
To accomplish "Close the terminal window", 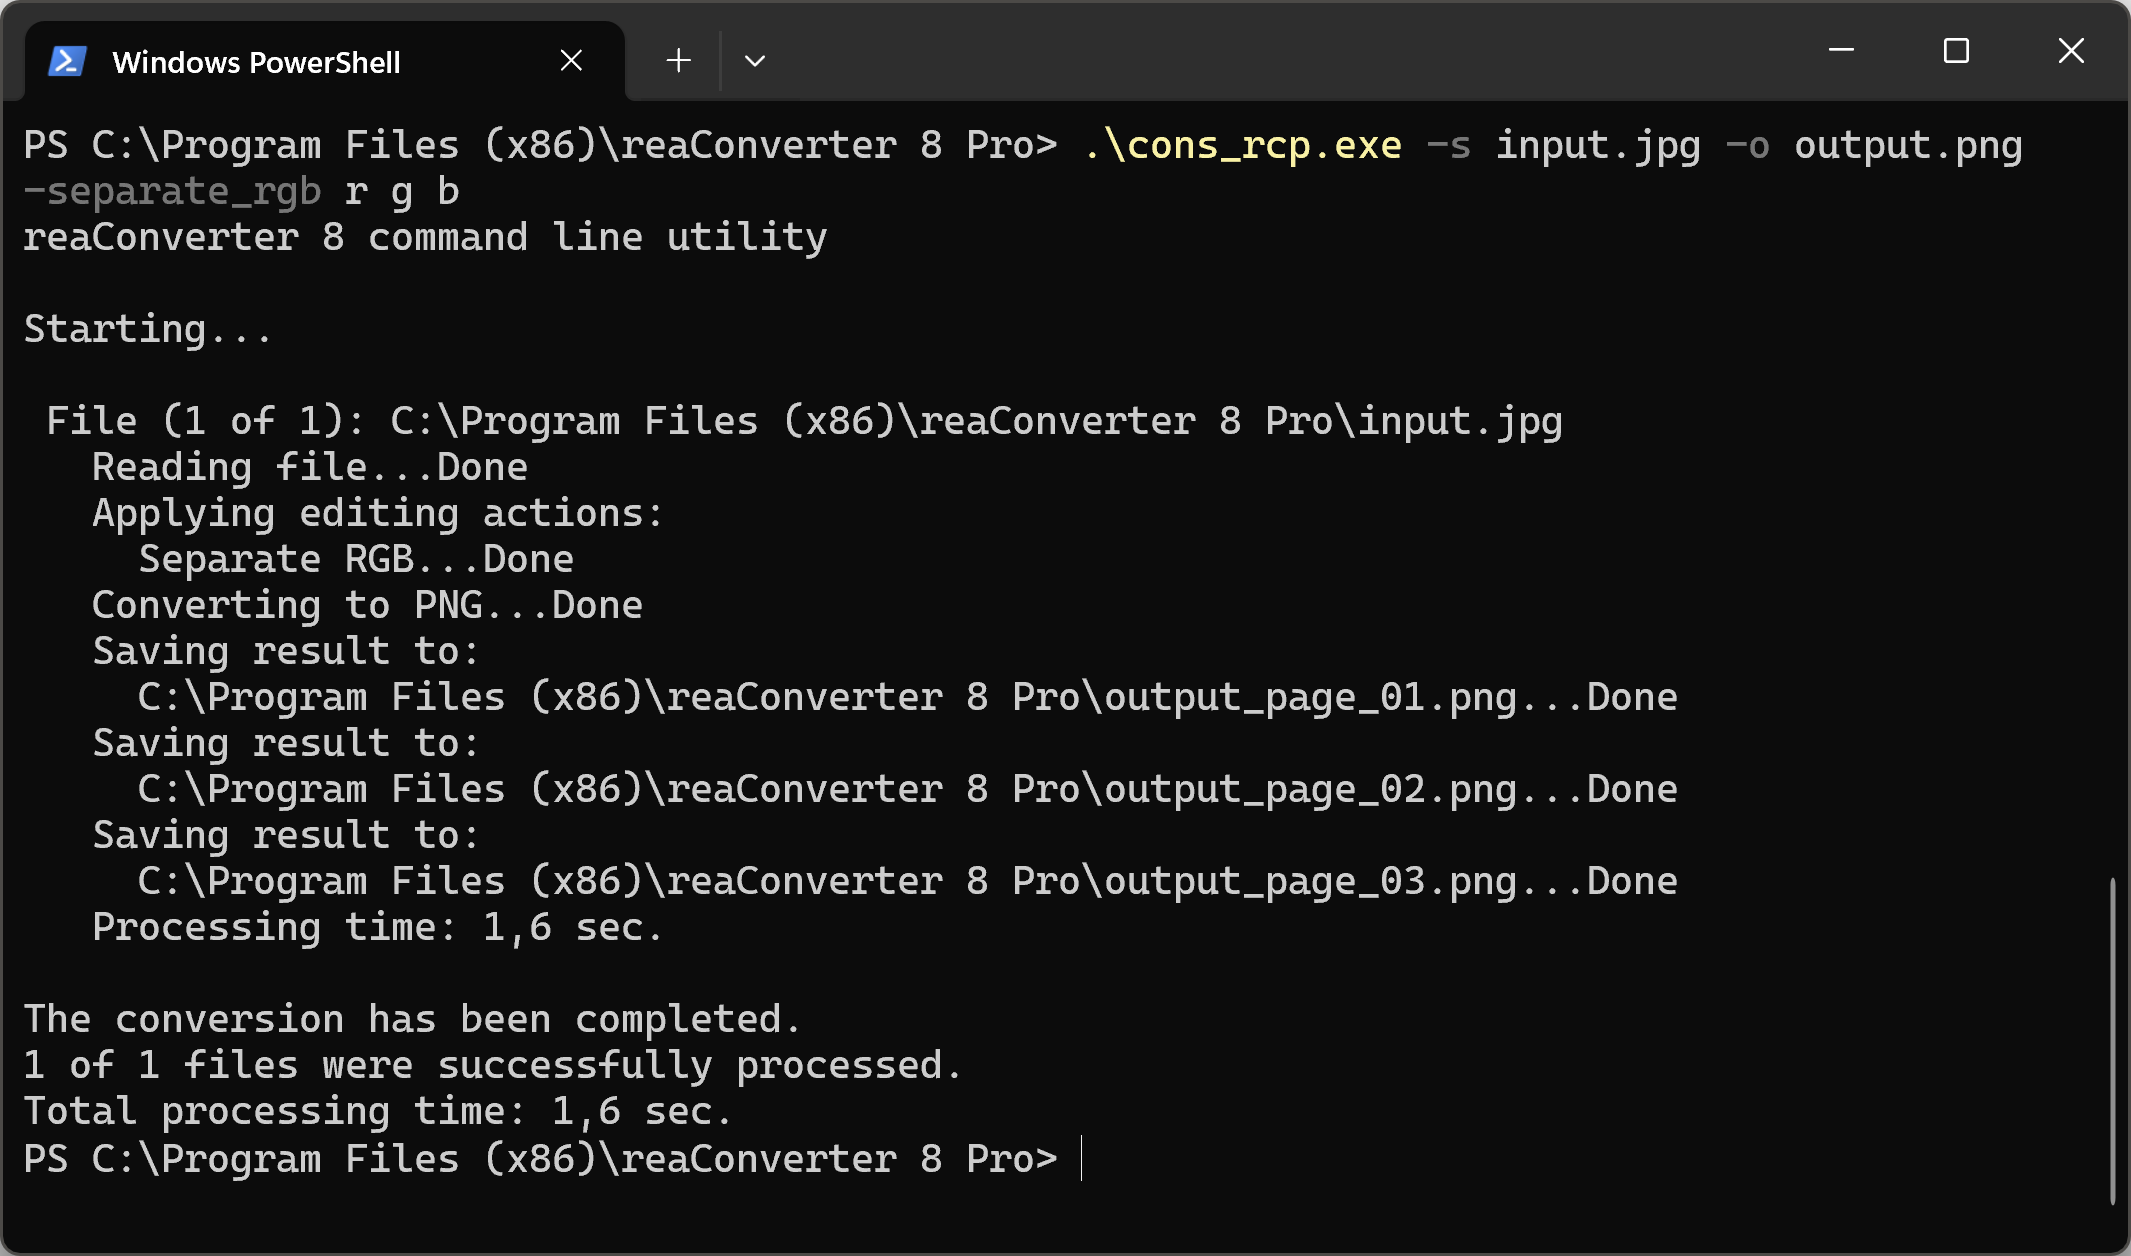I will (2071, 51).
